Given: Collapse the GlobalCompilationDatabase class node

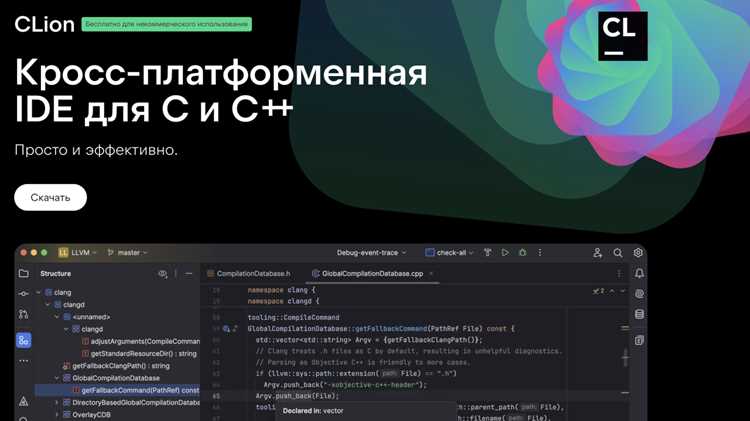Looking at the screenshot, I should [x=57, y=378].
